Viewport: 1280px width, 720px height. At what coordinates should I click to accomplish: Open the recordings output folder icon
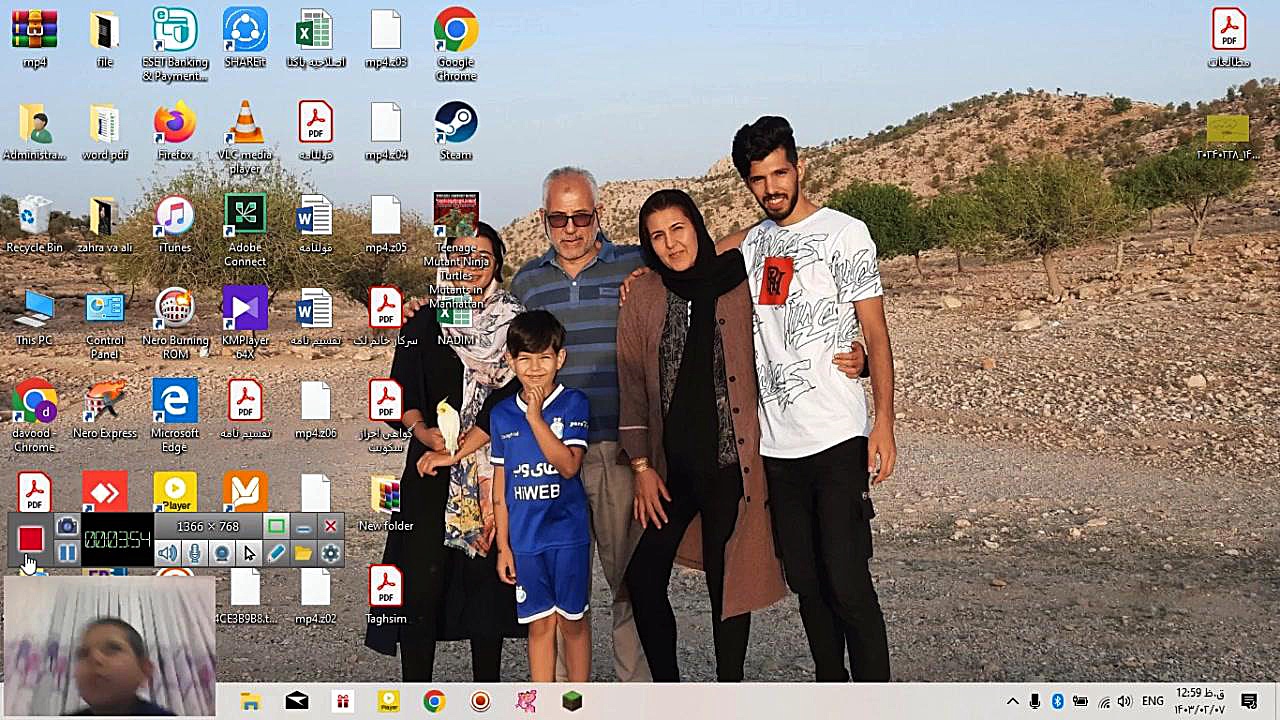tap(303, 552)
